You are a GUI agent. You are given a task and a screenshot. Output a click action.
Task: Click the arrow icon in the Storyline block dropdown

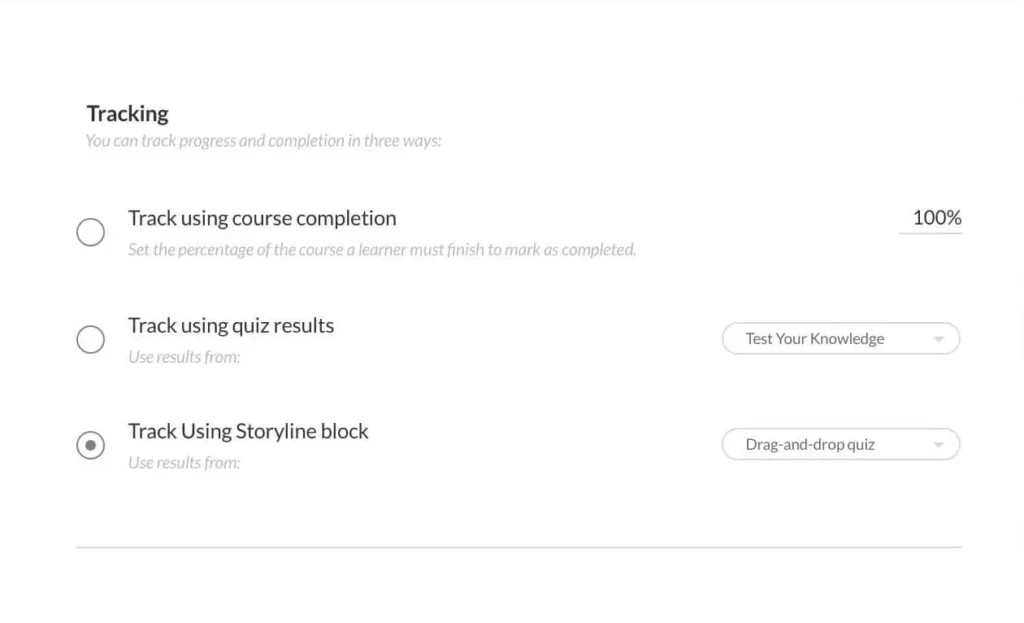pos(938,446)
